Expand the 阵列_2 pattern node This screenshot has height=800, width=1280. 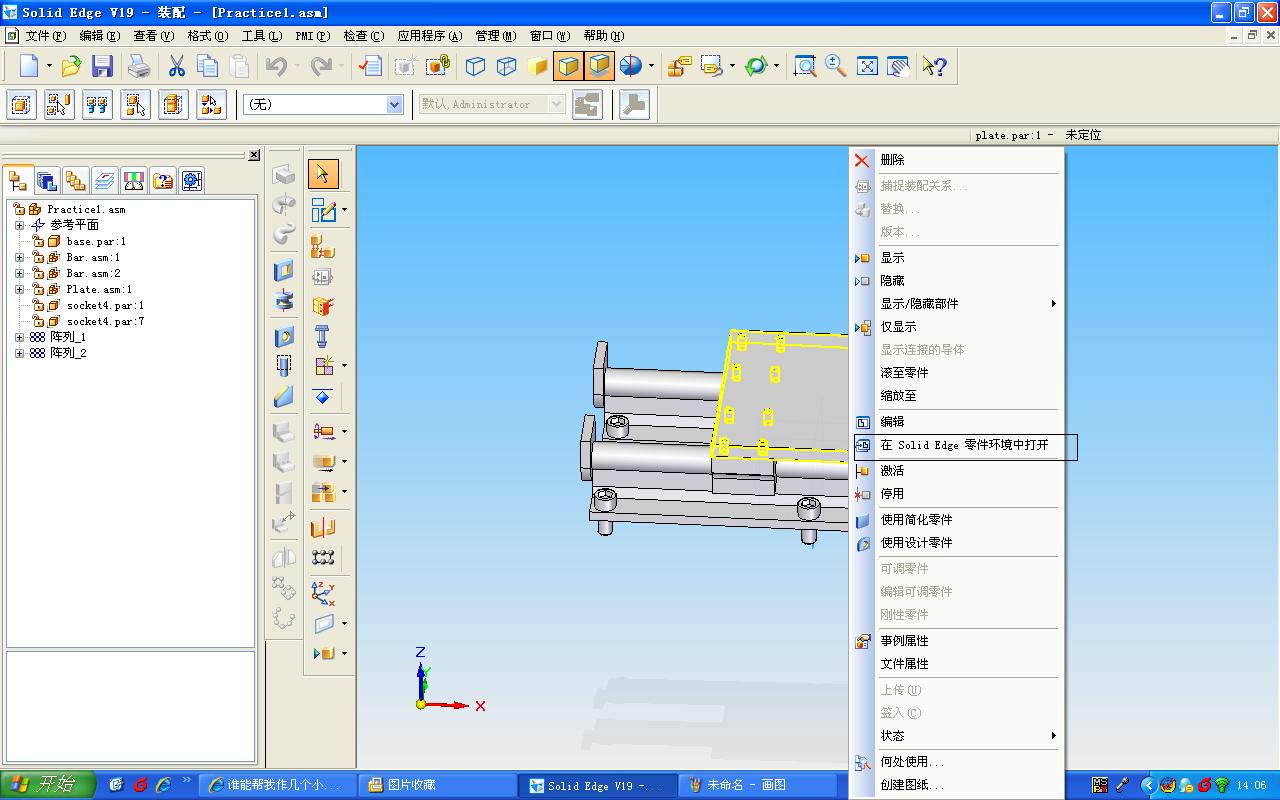click(x=19, y=353)
